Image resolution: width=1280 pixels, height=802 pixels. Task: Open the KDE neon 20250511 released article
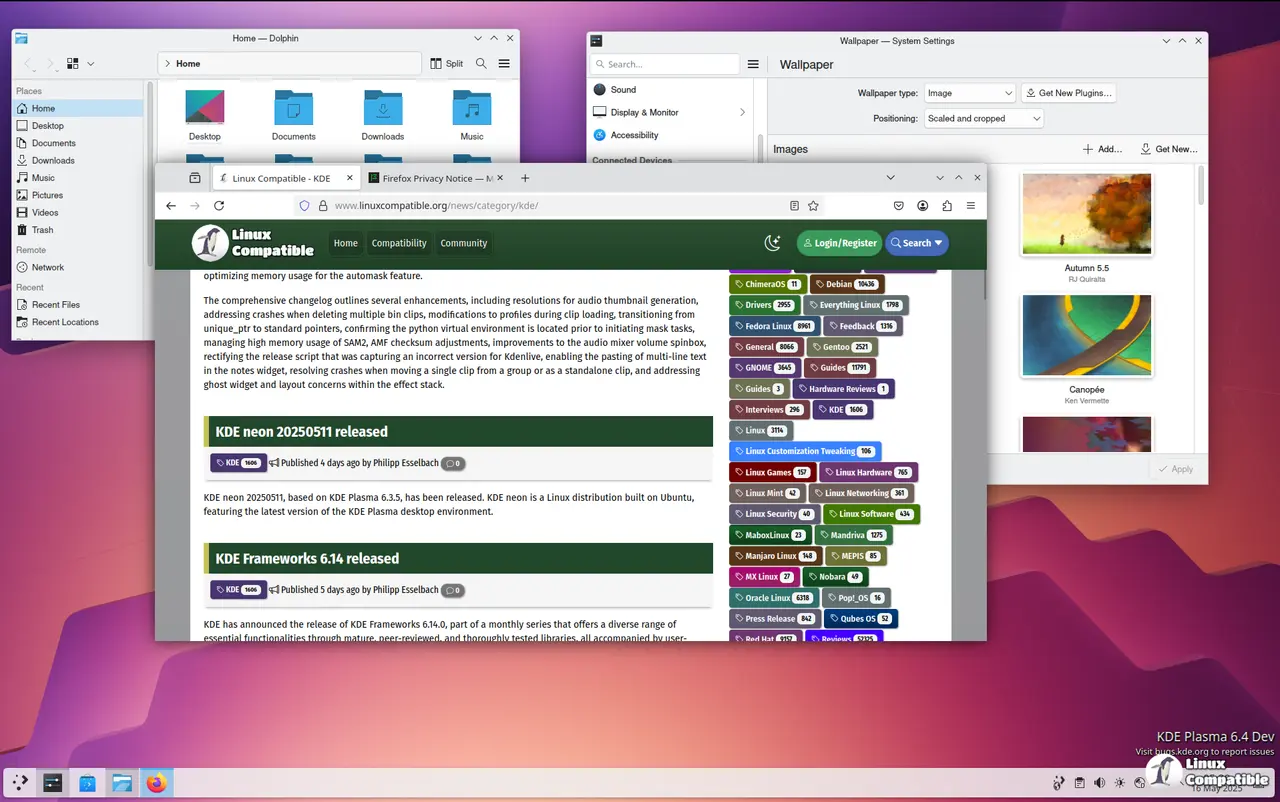pyautogui.click(x=302, y=432)
